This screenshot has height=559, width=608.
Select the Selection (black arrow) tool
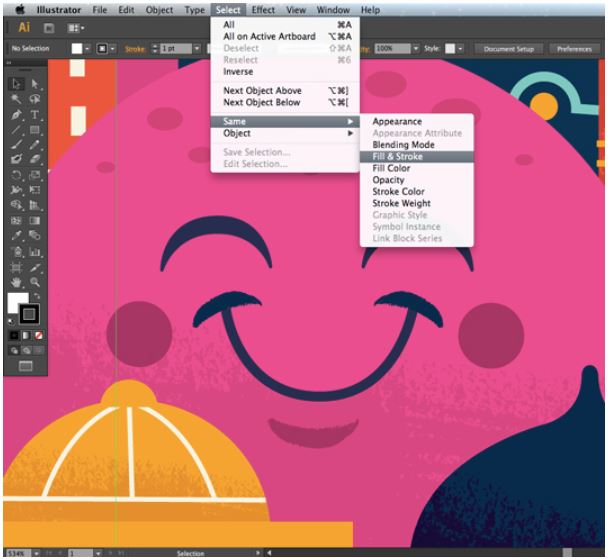(16, 84)
